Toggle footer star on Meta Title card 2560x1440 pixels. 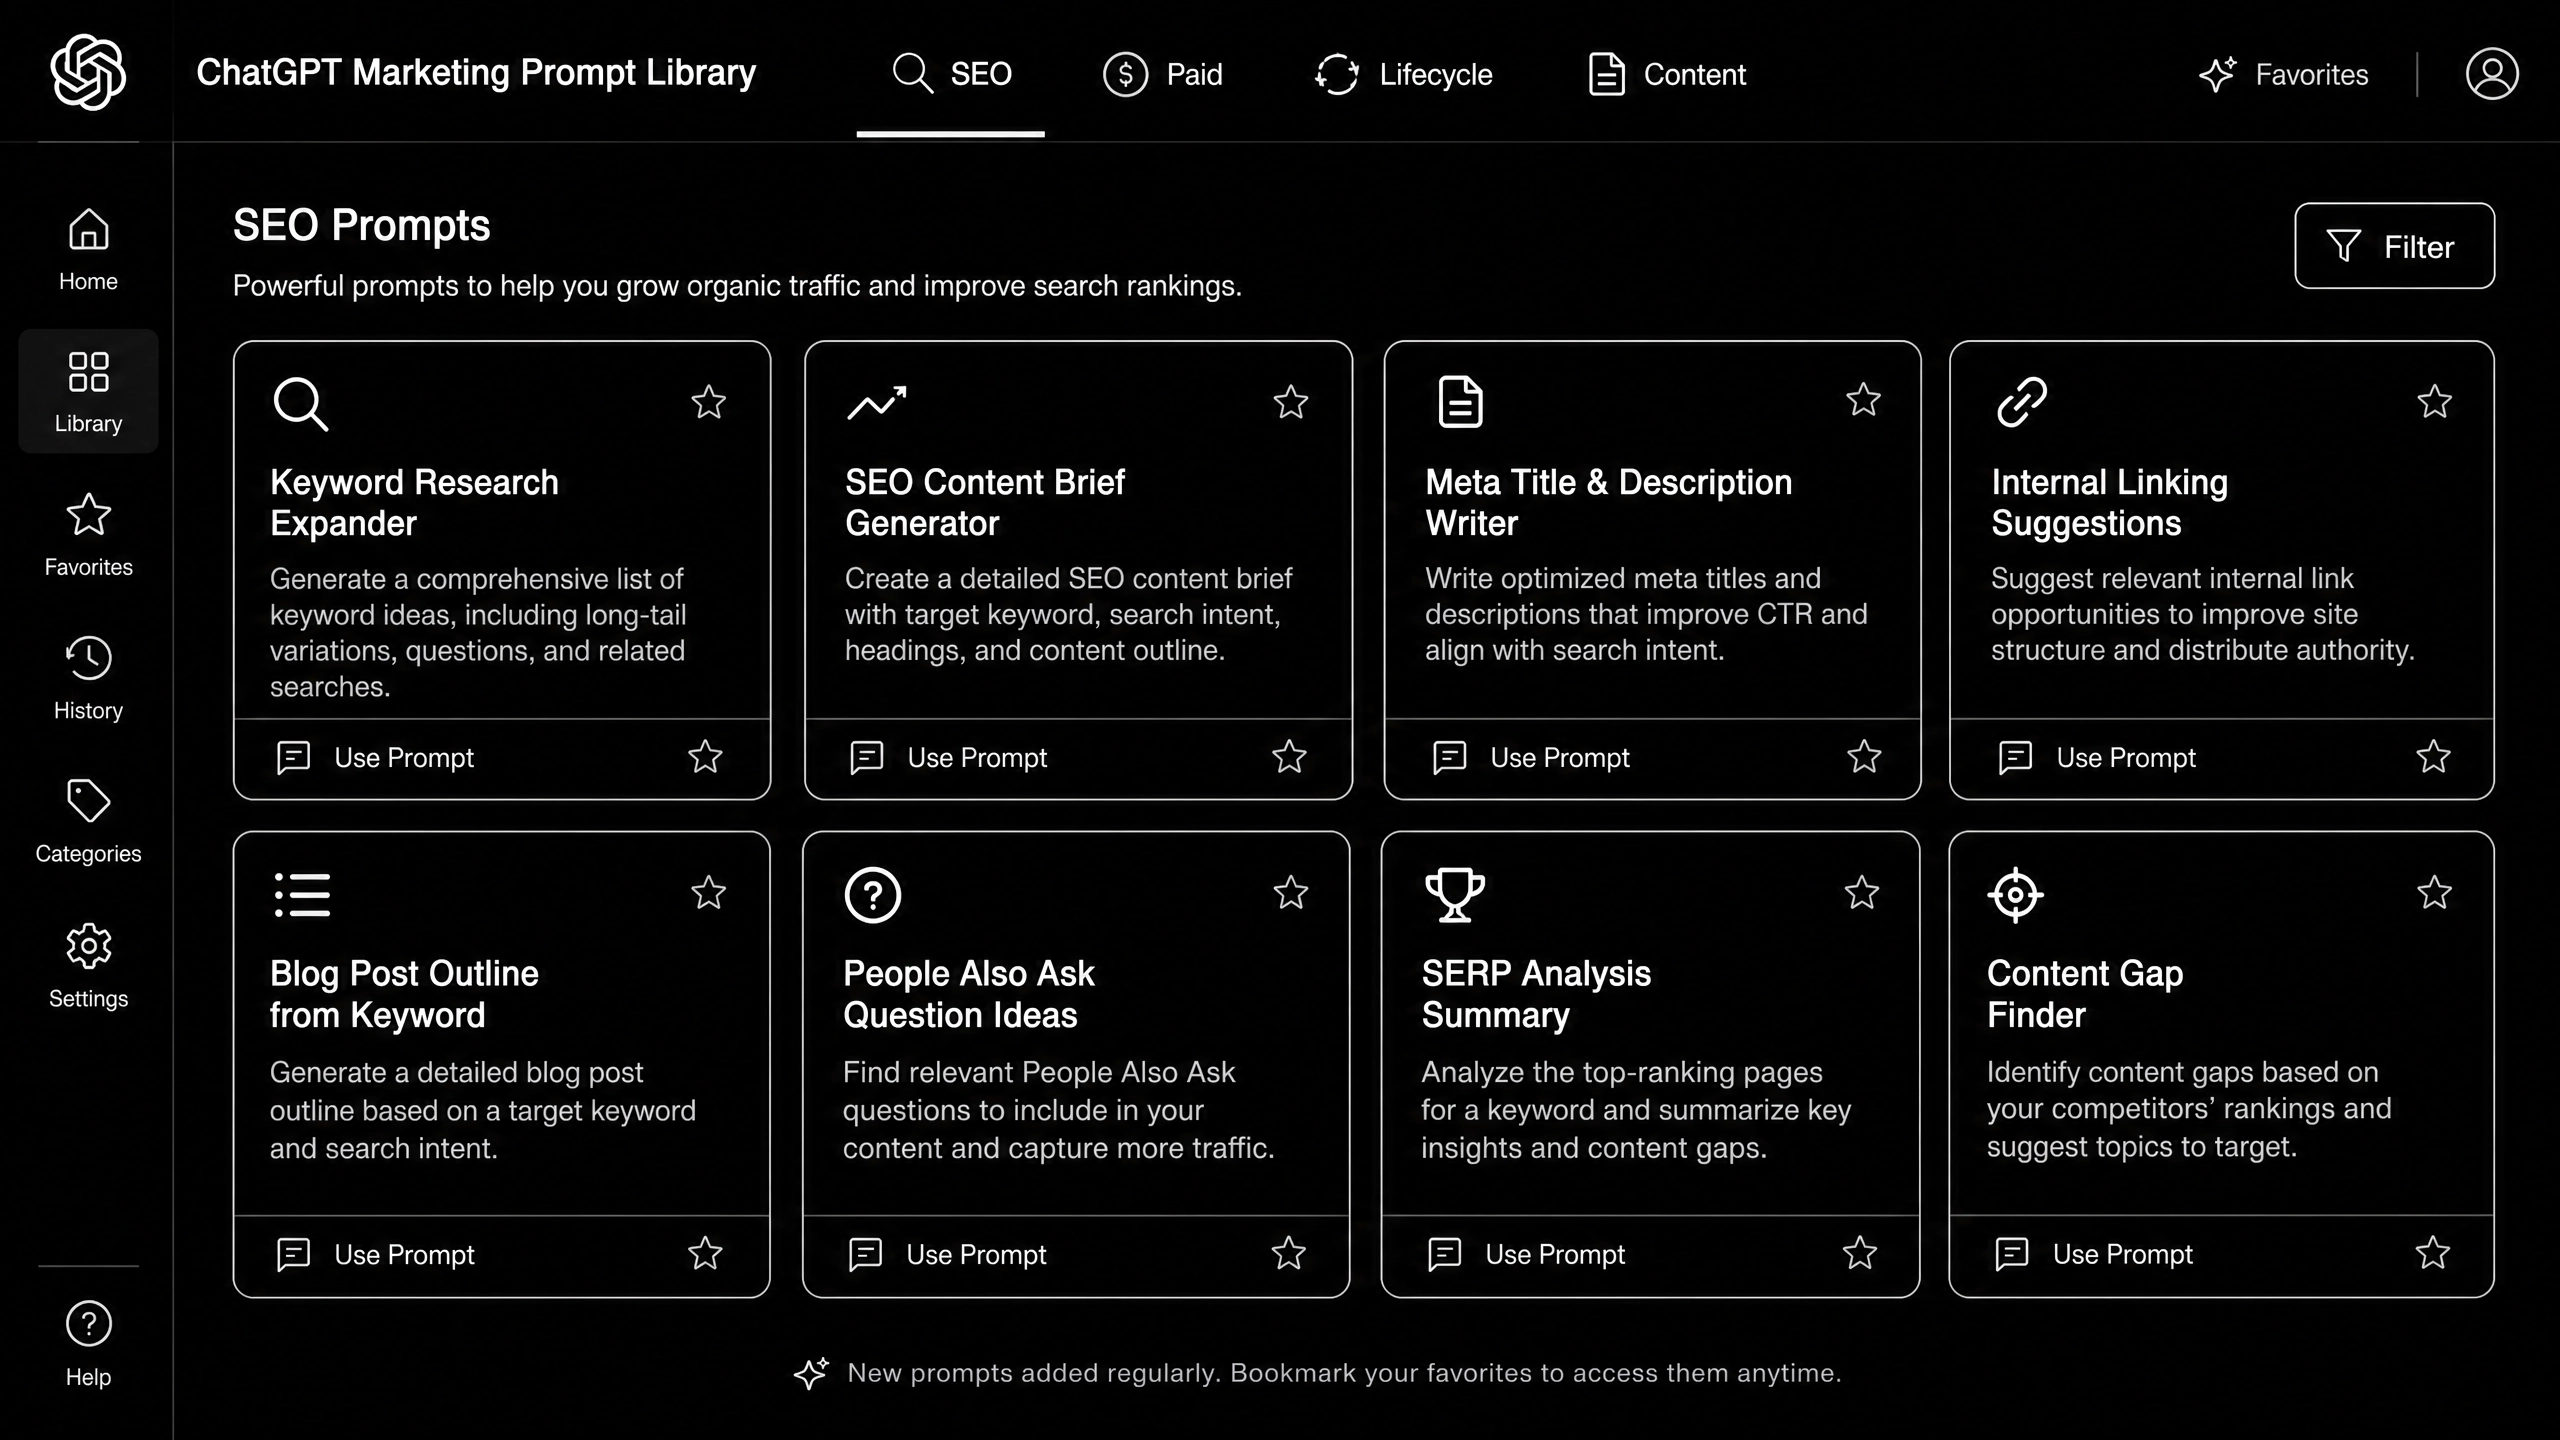pyautogui.click(x=1864, y=757)
